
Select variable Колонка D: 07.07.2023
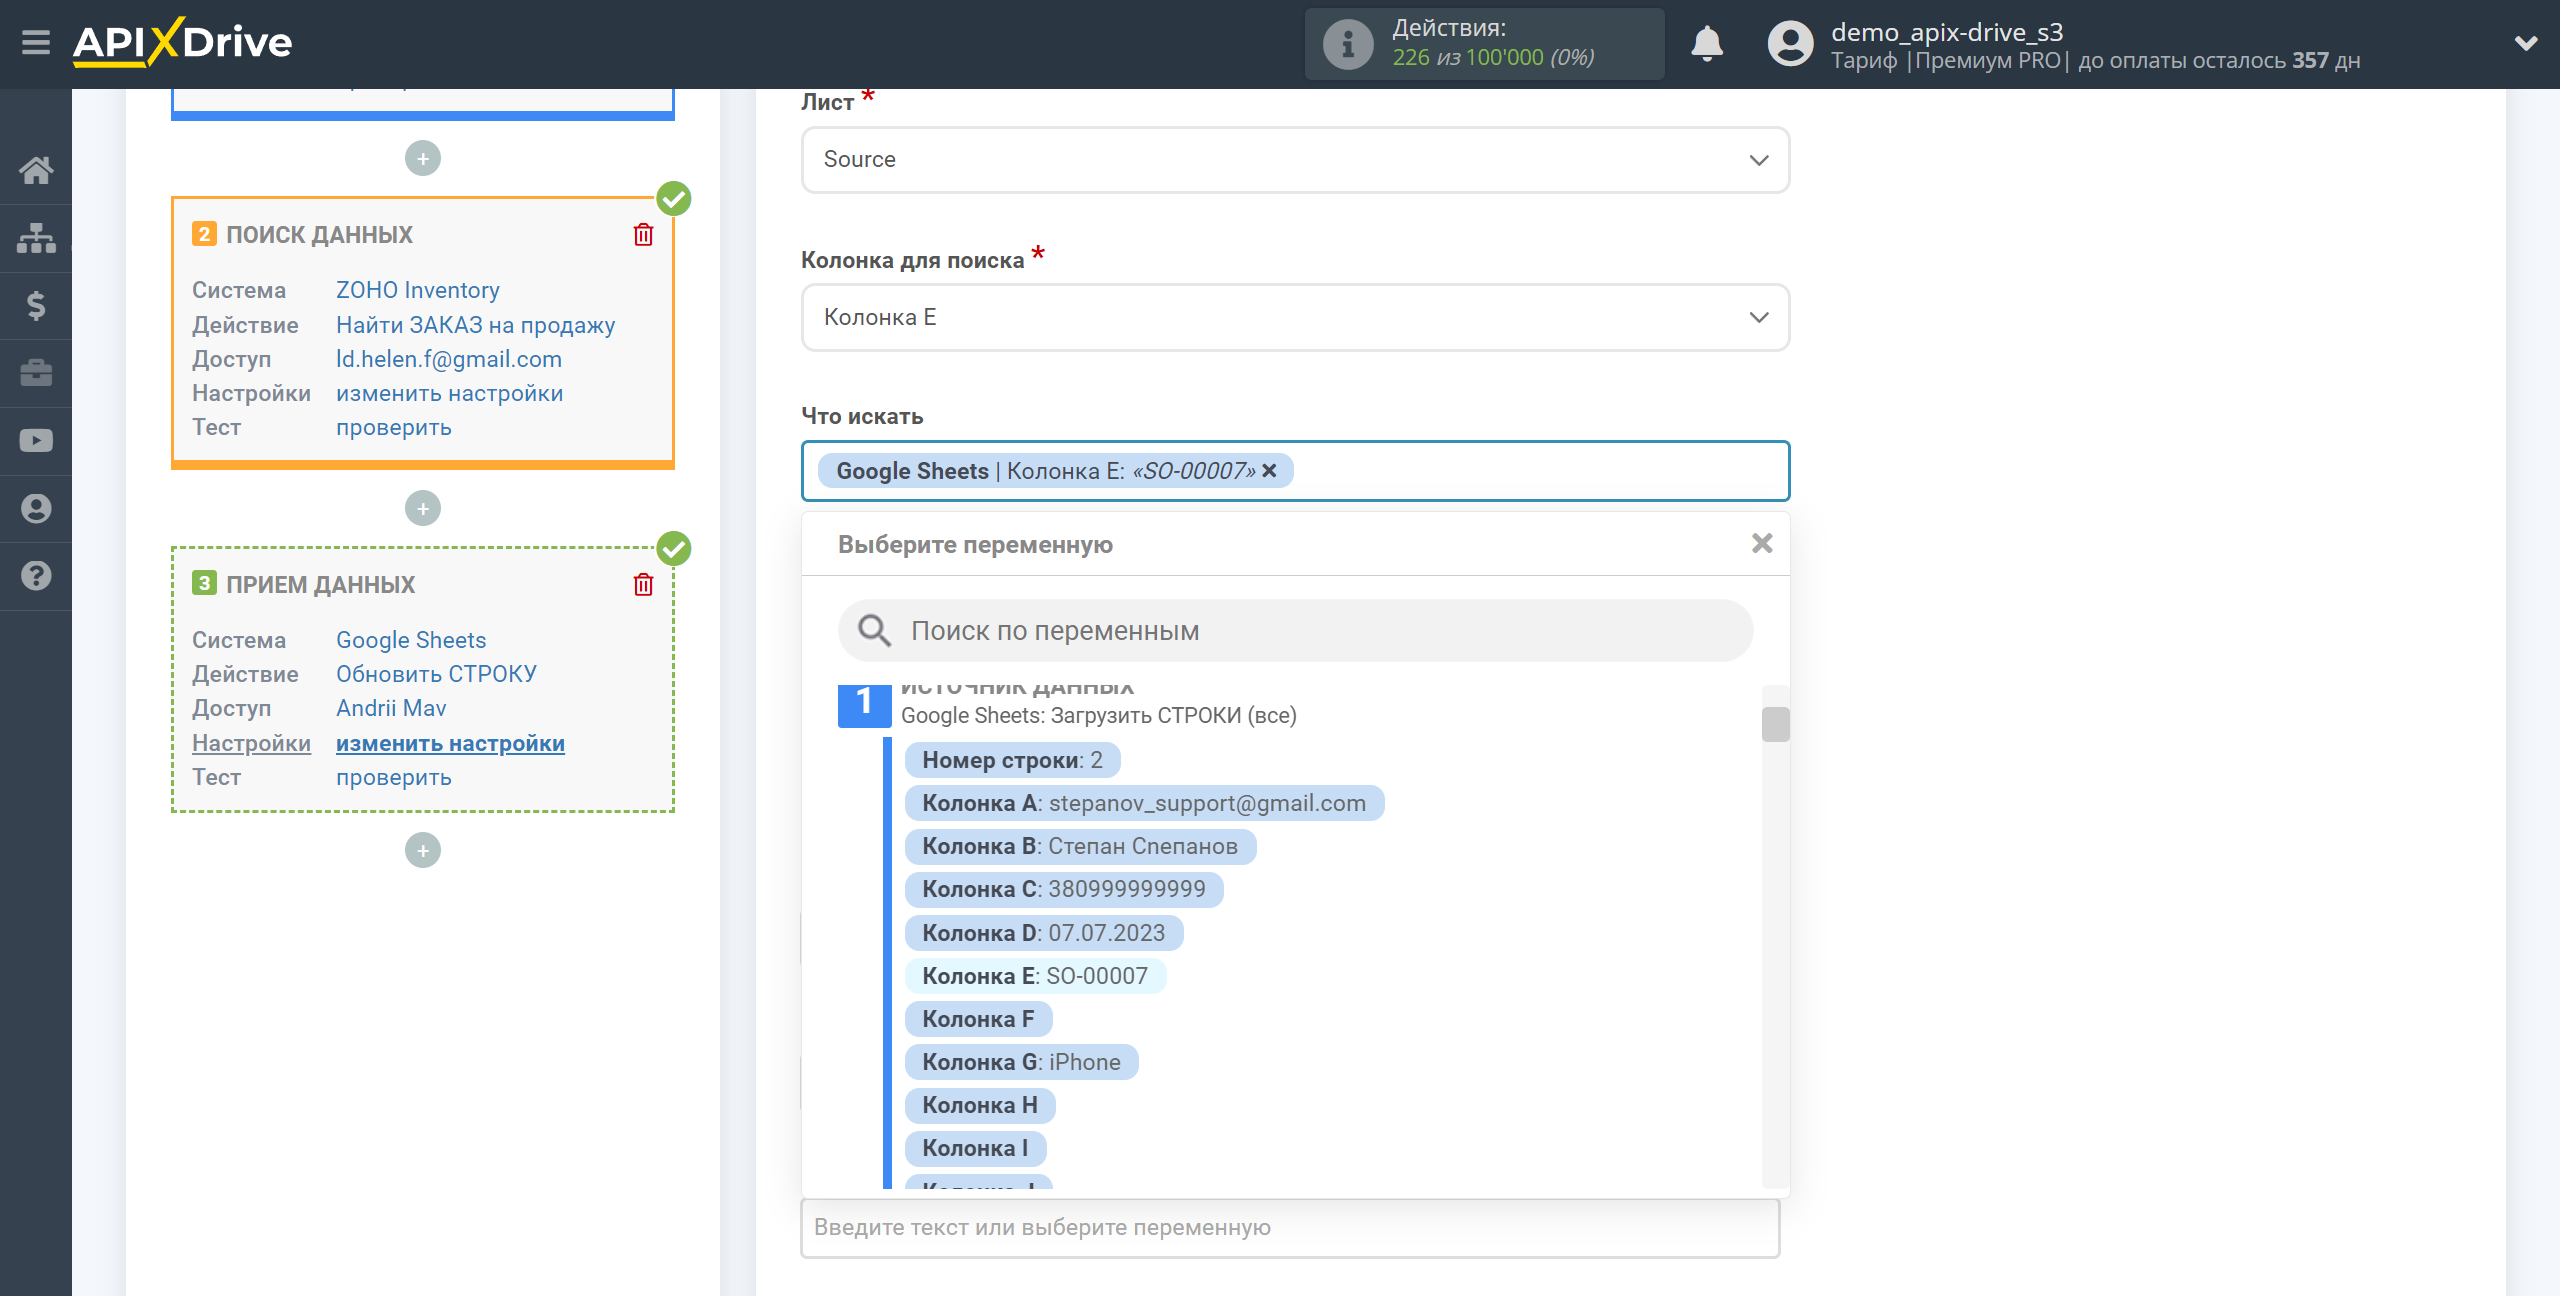(1044, 933)
